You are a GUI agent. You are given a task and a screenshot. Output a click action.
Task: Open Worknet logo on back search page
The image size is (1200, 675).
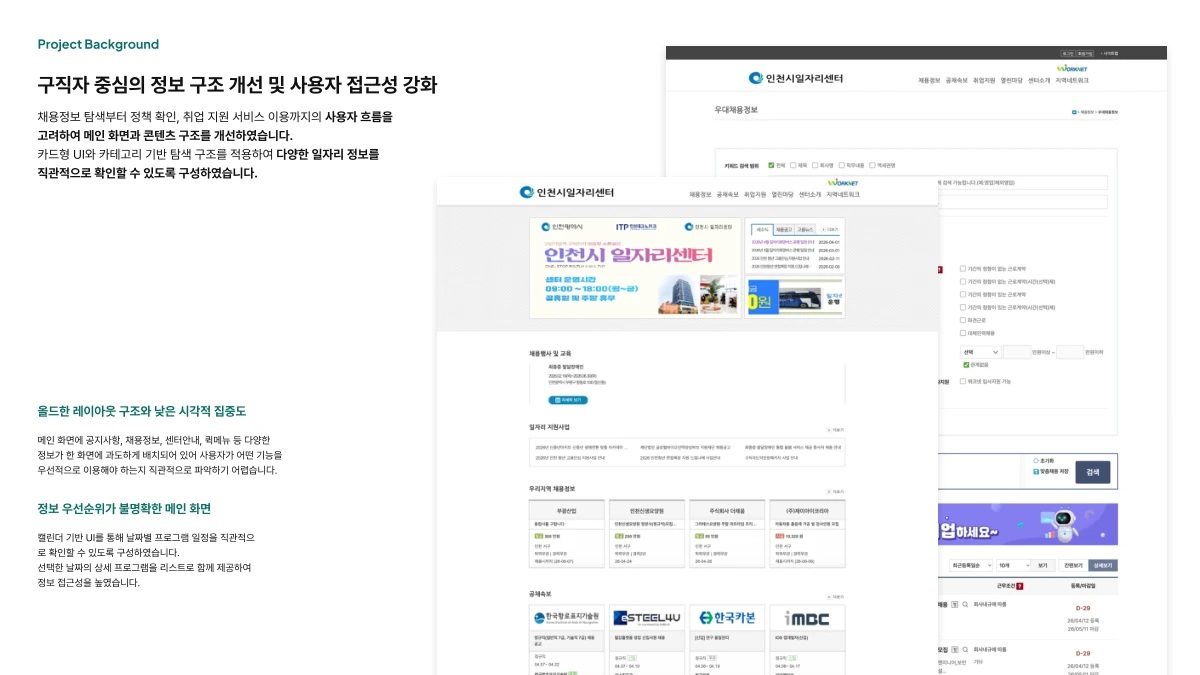click(1072, 68)
